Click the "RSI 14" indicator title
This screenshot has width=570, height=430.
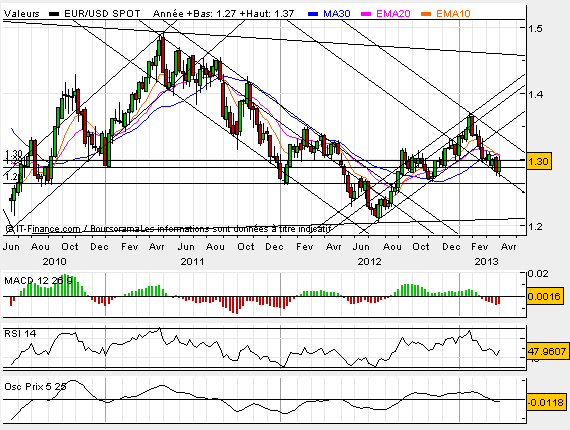pyautogui.click(x=20, y=333)
